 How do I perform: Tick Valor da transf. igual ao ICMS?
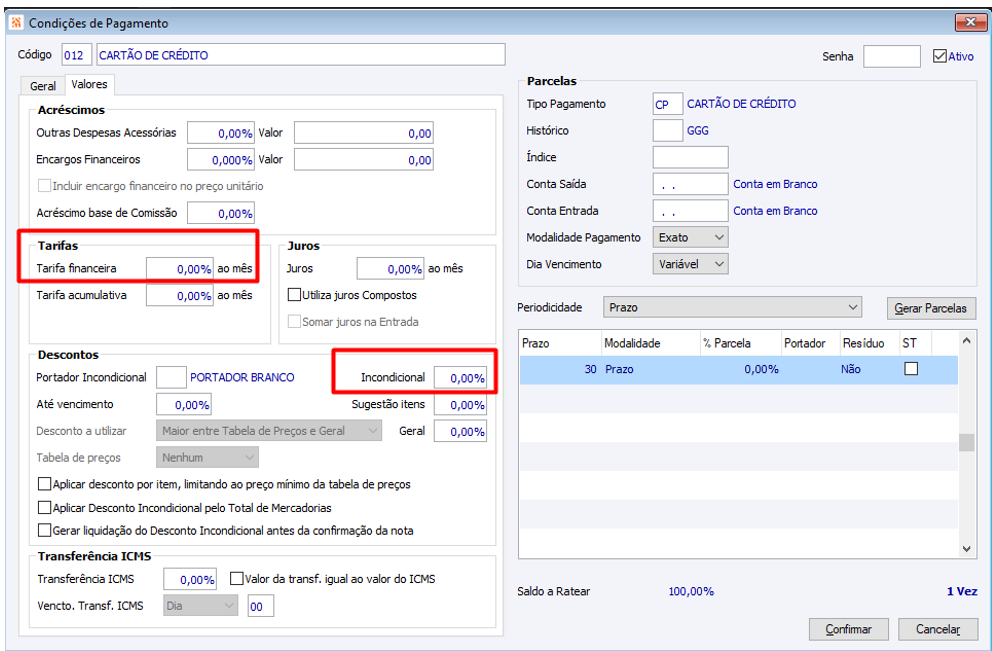237,578
